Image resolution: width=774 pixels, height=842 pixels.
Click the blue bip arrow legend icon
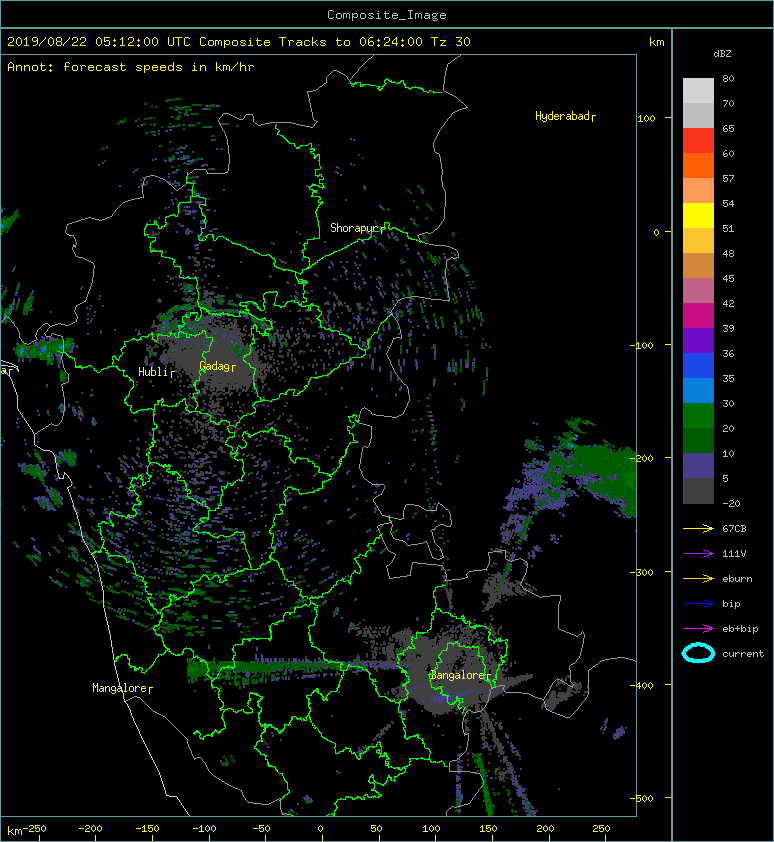698,604
